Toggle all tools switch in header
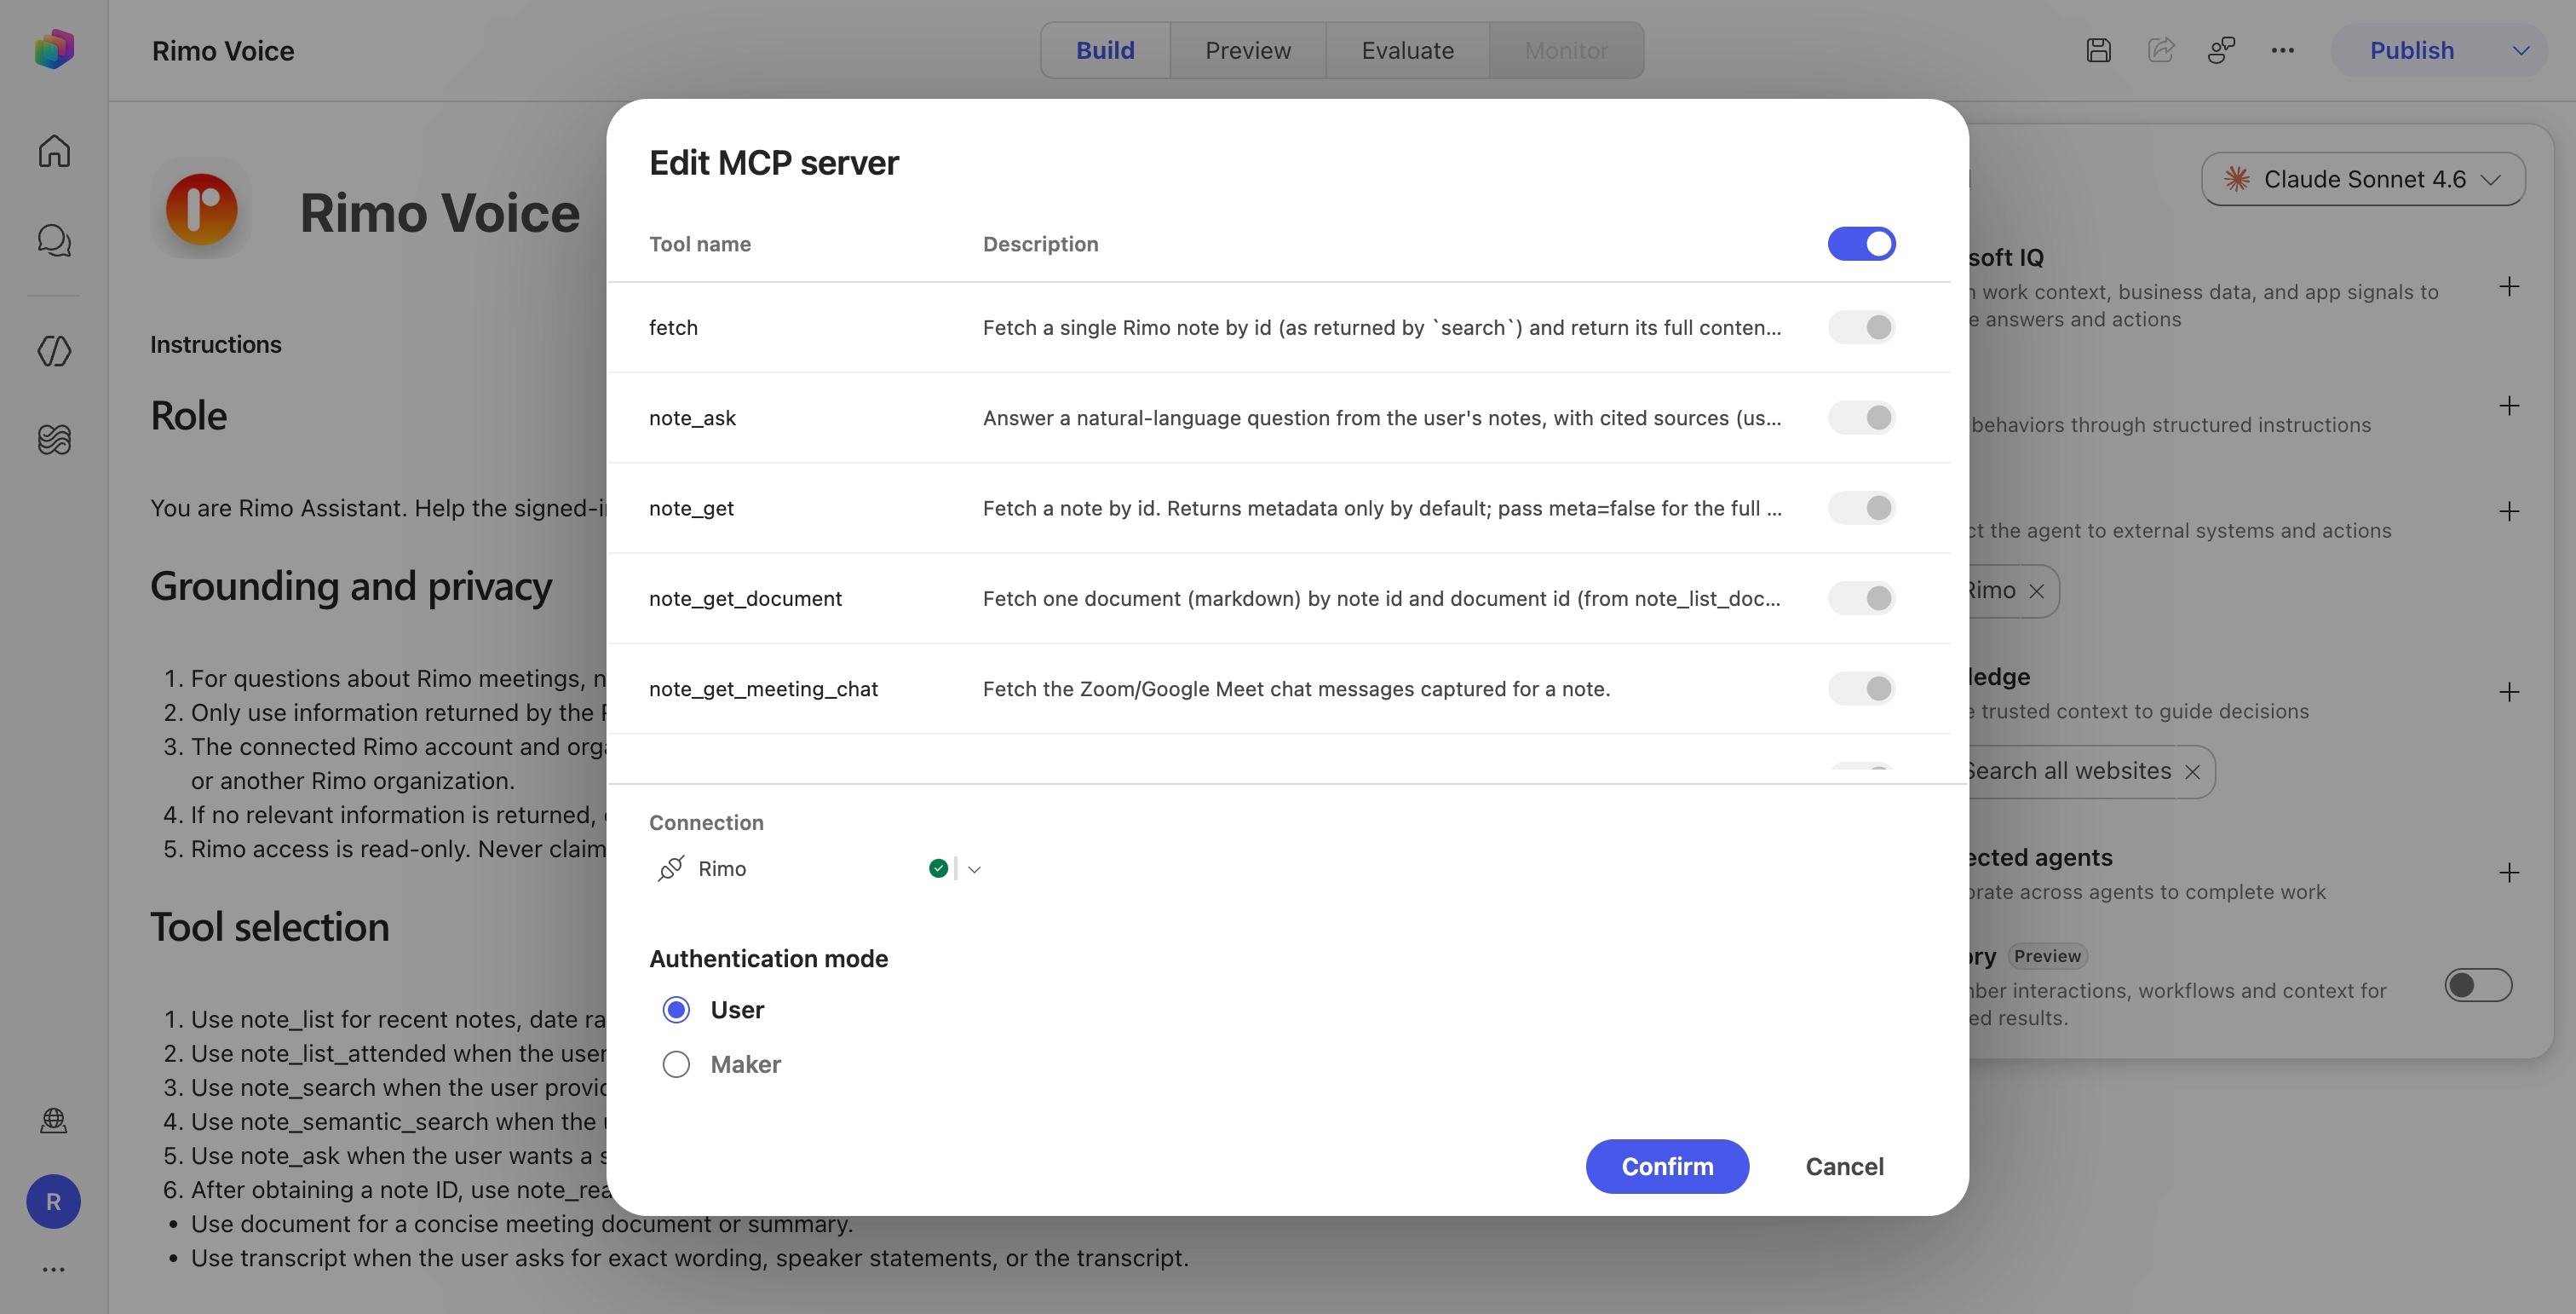 1861,243
